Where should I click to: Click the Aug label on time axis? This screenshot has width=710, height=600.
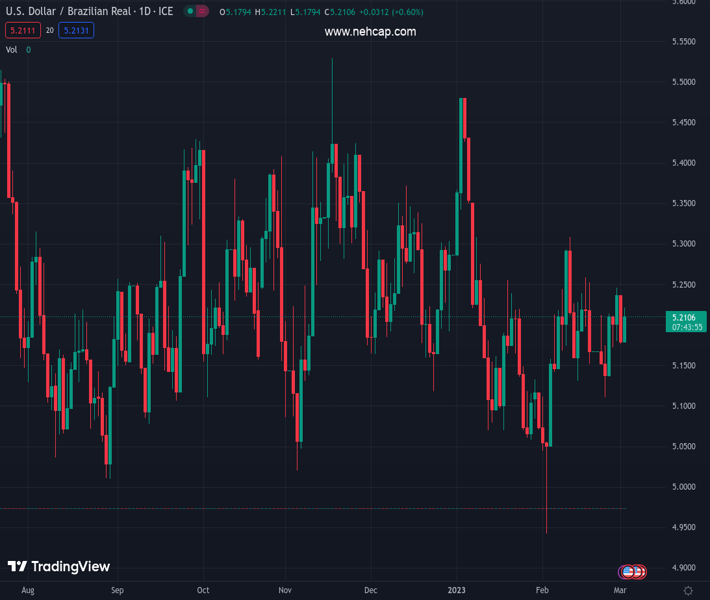click(27, 591)
